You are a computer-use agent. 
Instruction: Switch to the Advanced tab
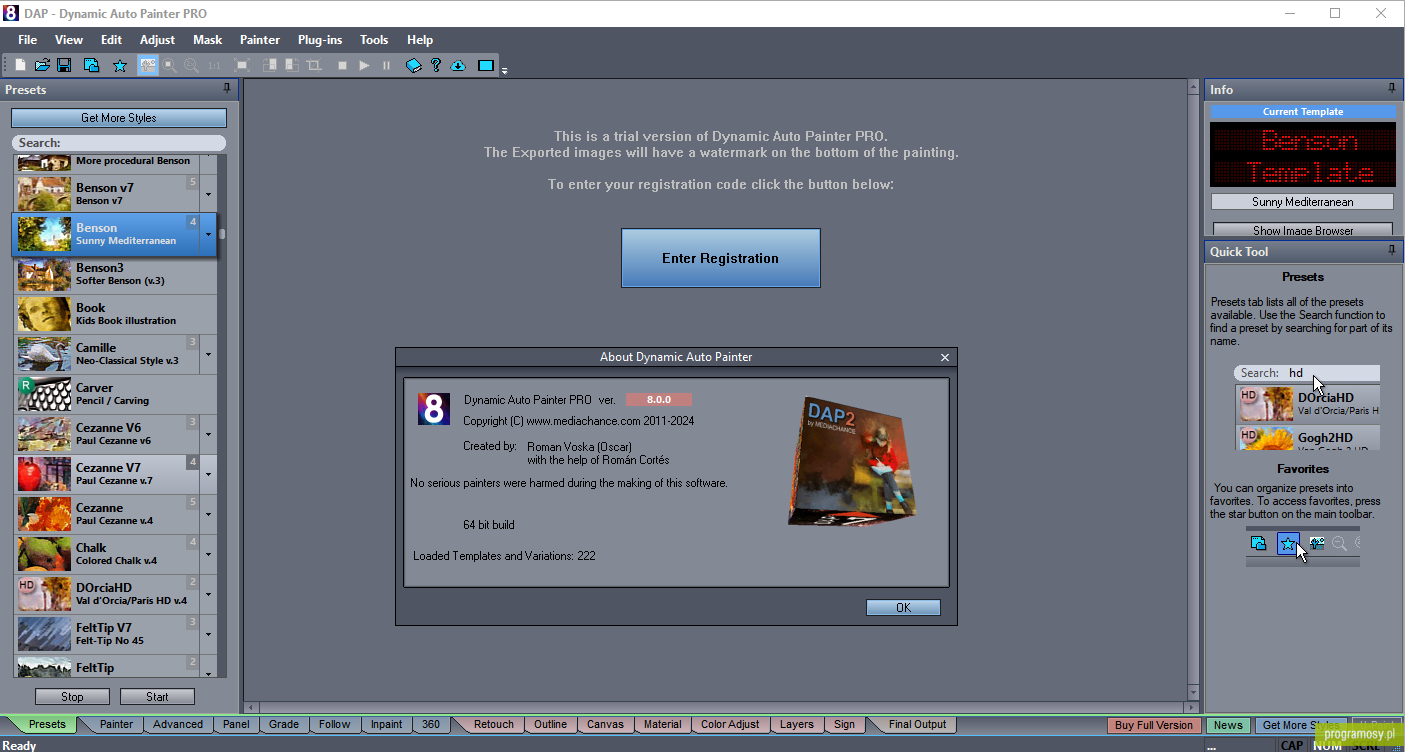178,724
